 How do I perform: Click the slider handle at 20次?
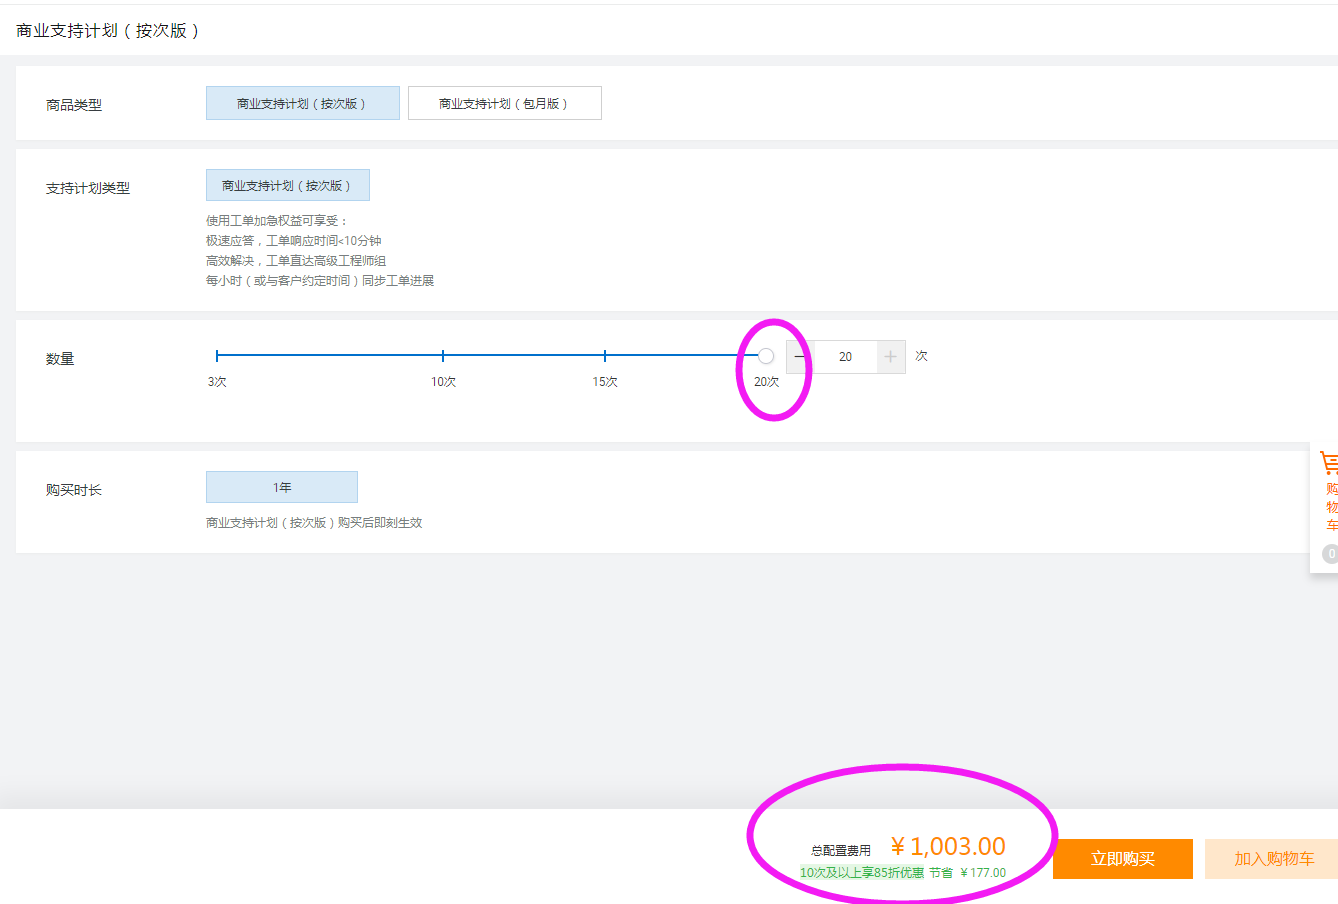pyautogui.click(x=766, y=356)
